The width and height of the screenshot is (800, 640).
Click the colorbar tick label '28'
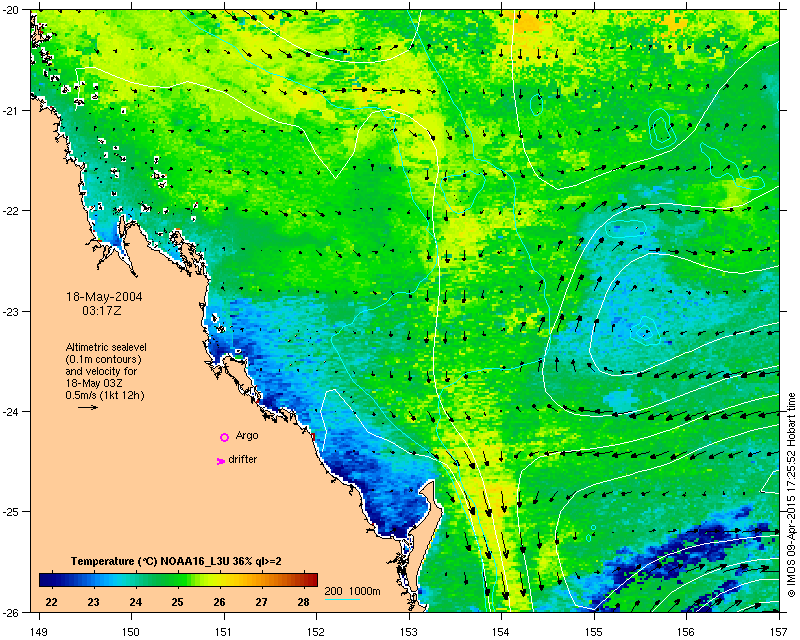303,602
